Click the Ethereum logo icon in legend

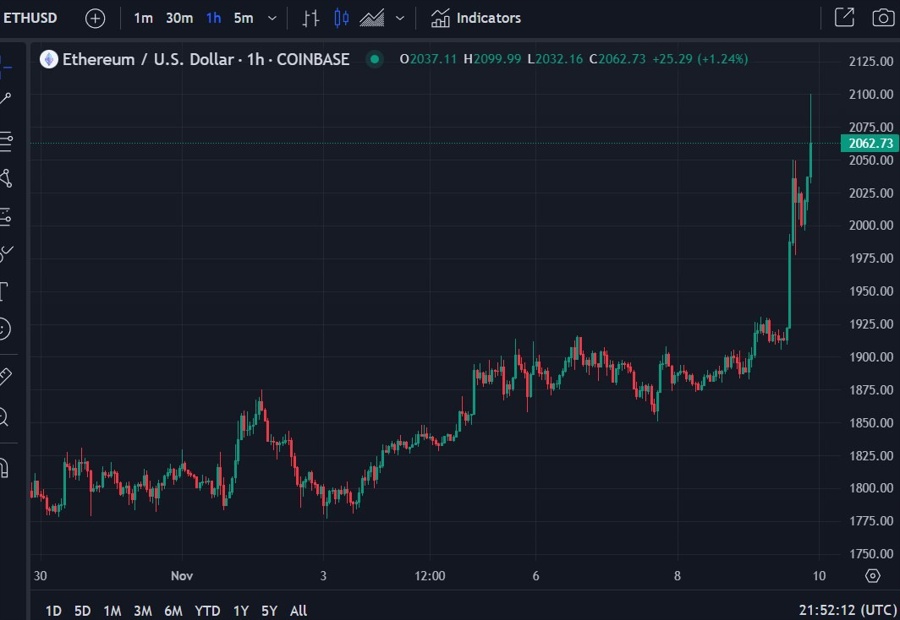point(49,59)
